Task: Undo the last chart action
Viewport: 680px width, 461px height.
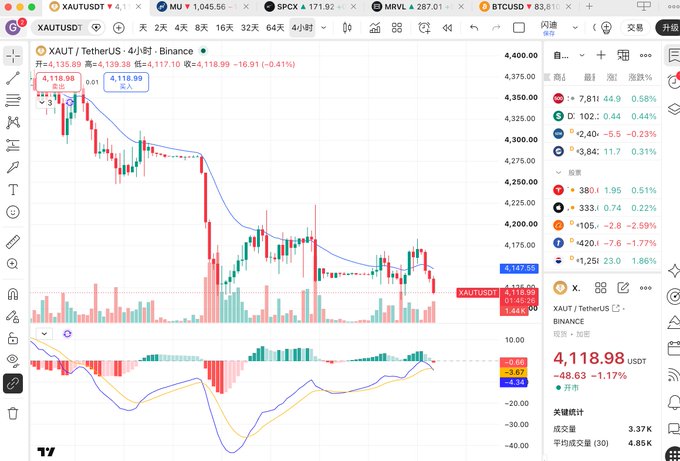Action: click(474, 28)
